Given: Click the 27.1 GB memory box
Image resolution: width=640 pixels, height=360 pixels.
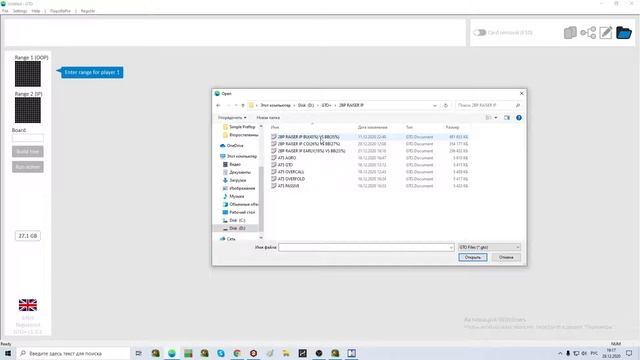Looking at the screenshot, I should [28, 236].
